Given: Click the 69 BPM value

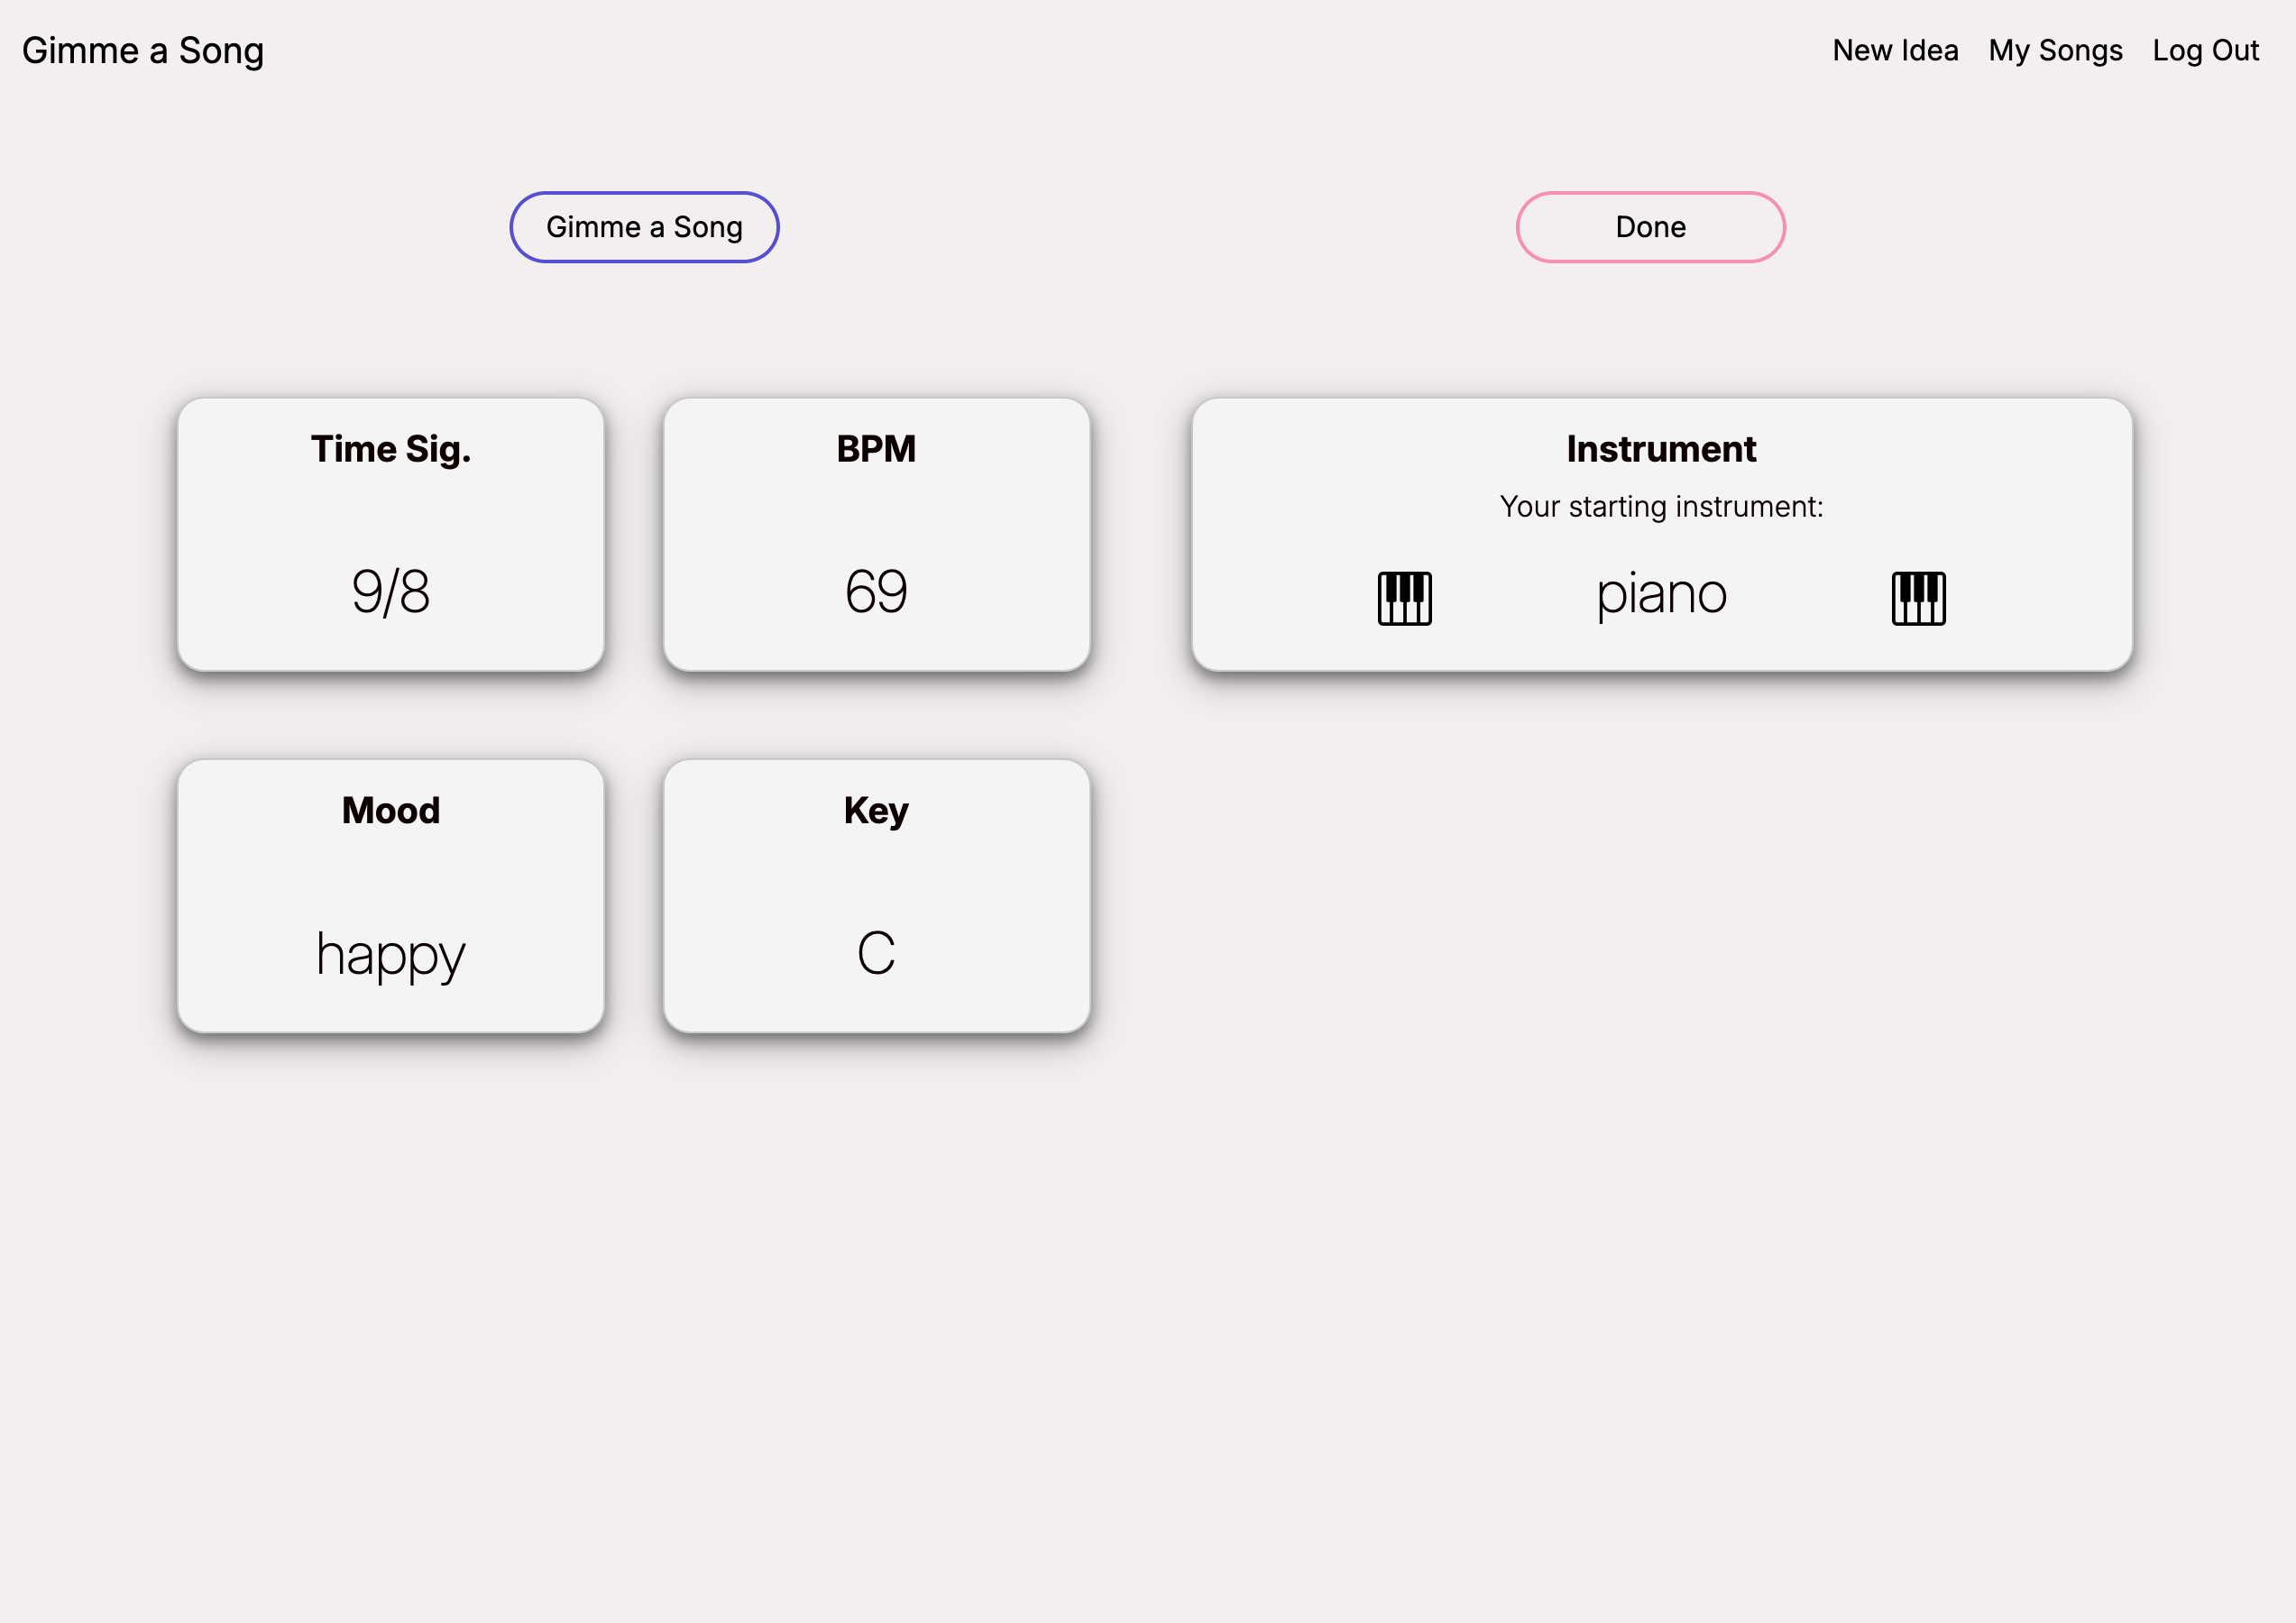Looking at the screenshot, I should 877,592.
